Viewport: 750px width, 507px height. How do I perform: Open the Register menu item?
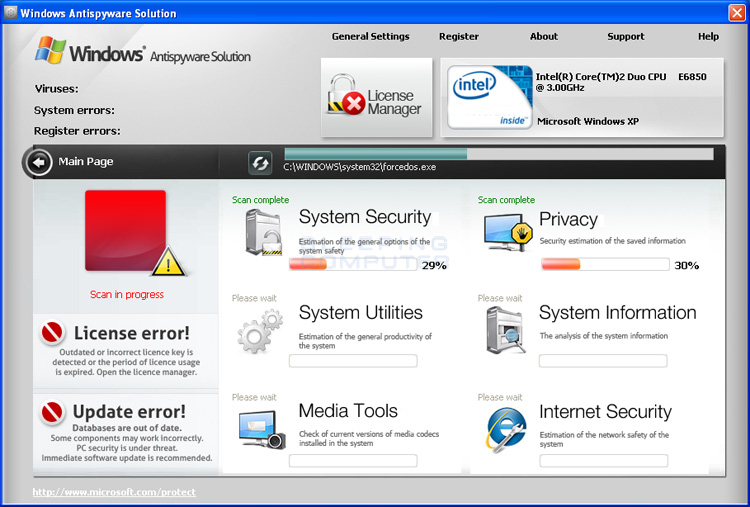pyautogui.click(x=459, y=36)
